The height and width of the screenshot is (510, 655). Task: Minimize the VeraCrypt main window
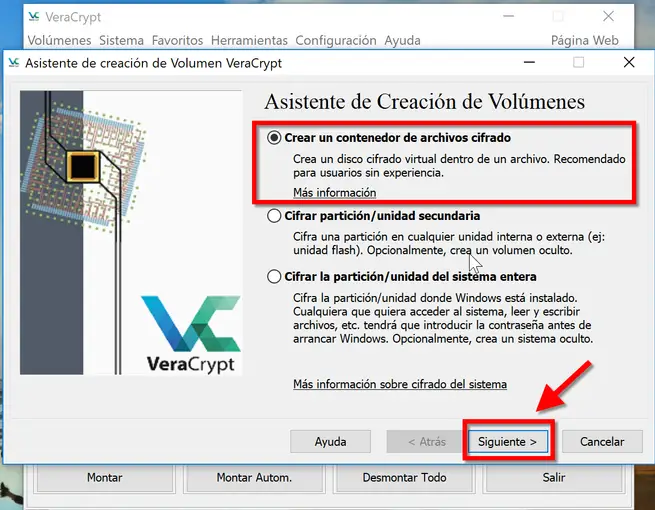(508, 16)
